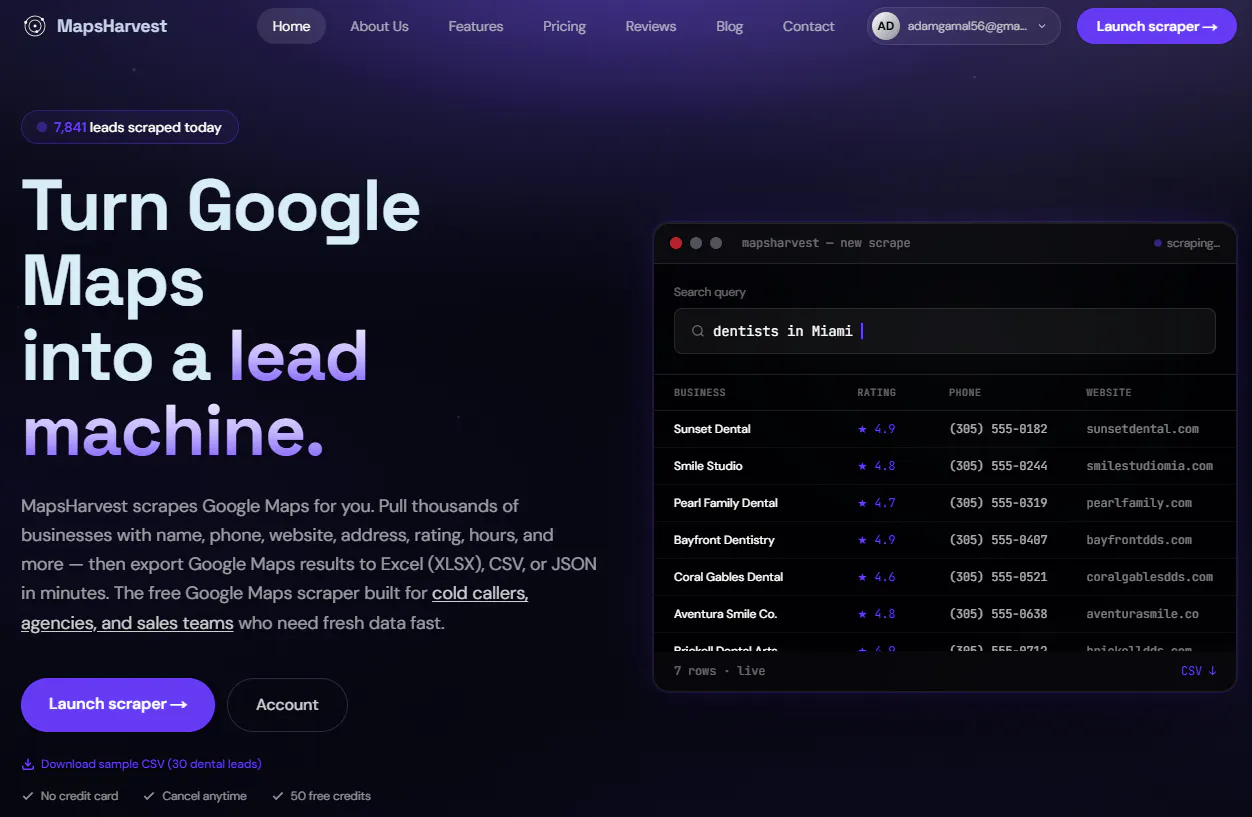1252x817 pixels.
Task: Click the PHONE column header
Action: (965, 393)
